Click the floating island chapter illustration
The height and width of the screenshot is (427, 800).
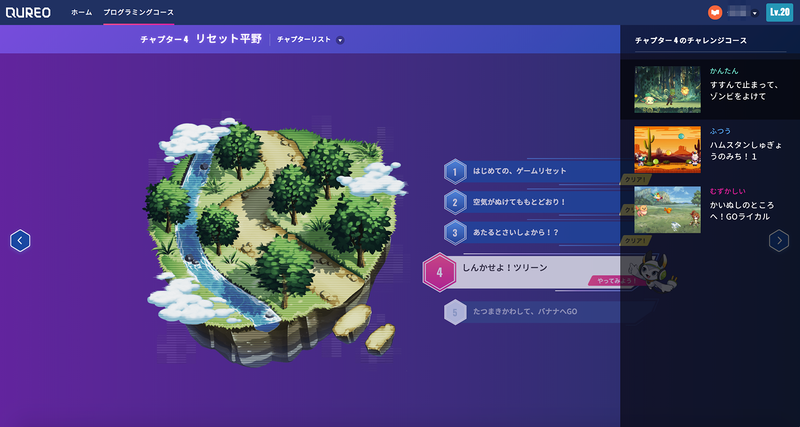pyautogui.click(x=276, y=242)
